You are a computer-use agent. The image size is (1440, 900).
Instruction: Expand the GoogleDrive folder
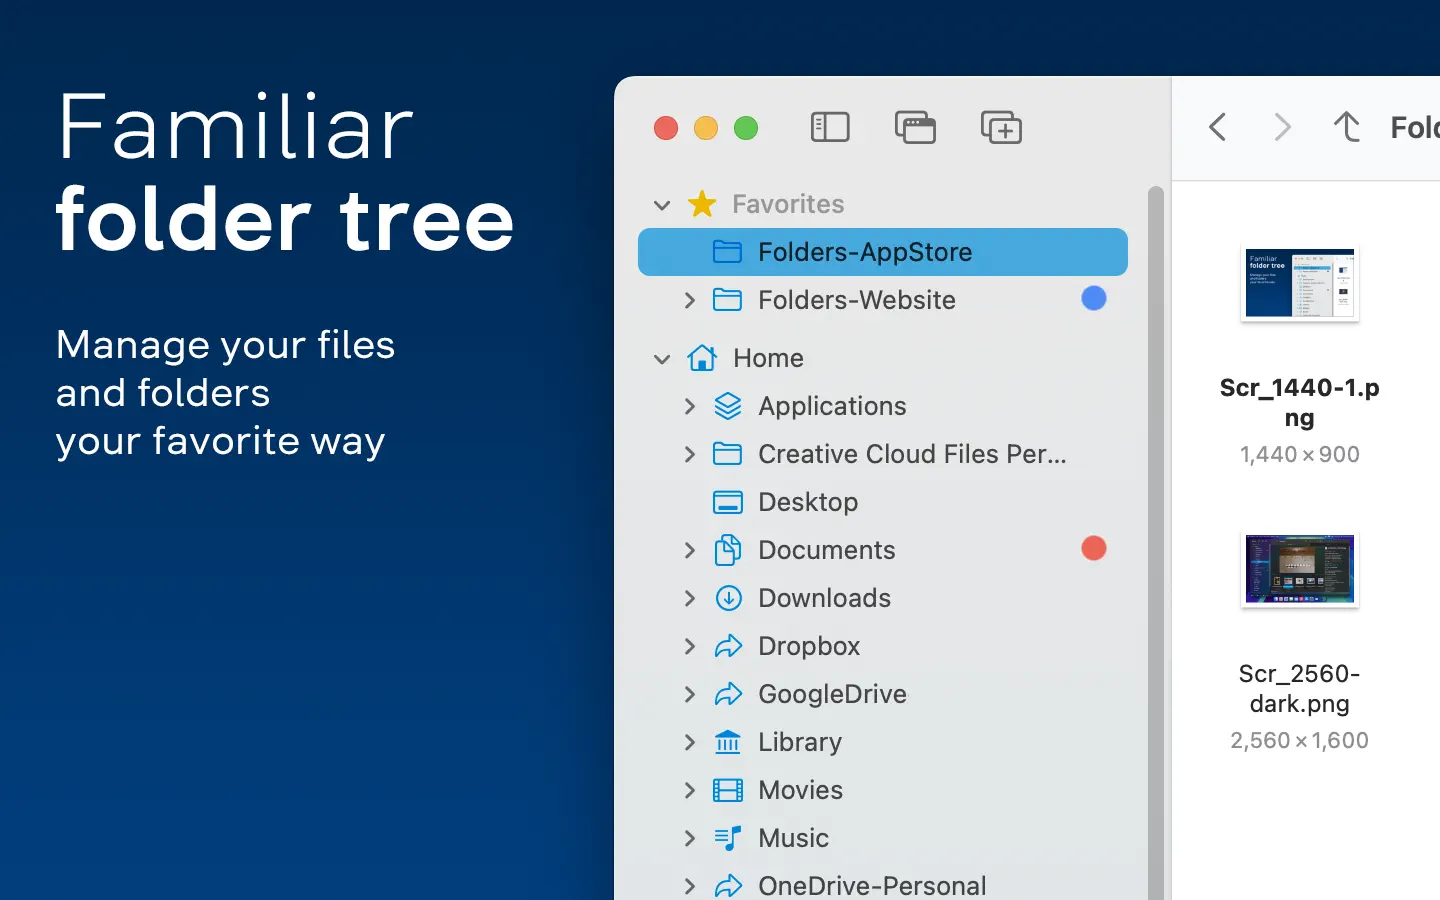689,694
